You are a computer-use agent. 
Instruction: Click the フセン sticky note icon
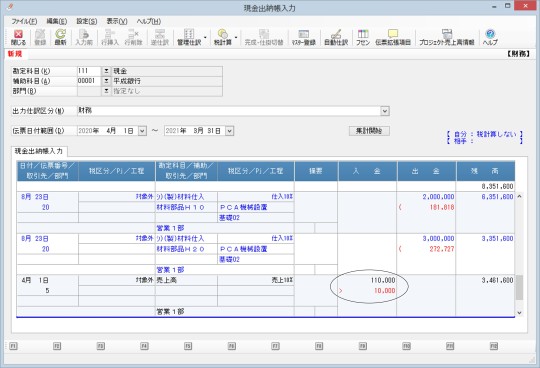(x=363, y=37)
